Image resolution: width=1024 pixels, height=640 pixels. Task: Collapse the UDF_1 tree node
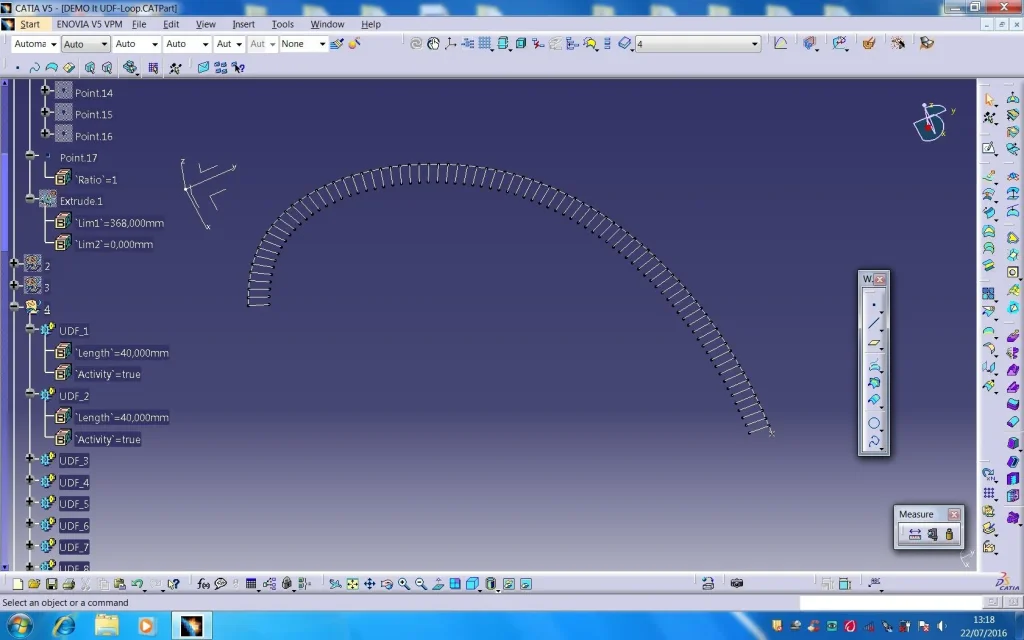point(30,328)
